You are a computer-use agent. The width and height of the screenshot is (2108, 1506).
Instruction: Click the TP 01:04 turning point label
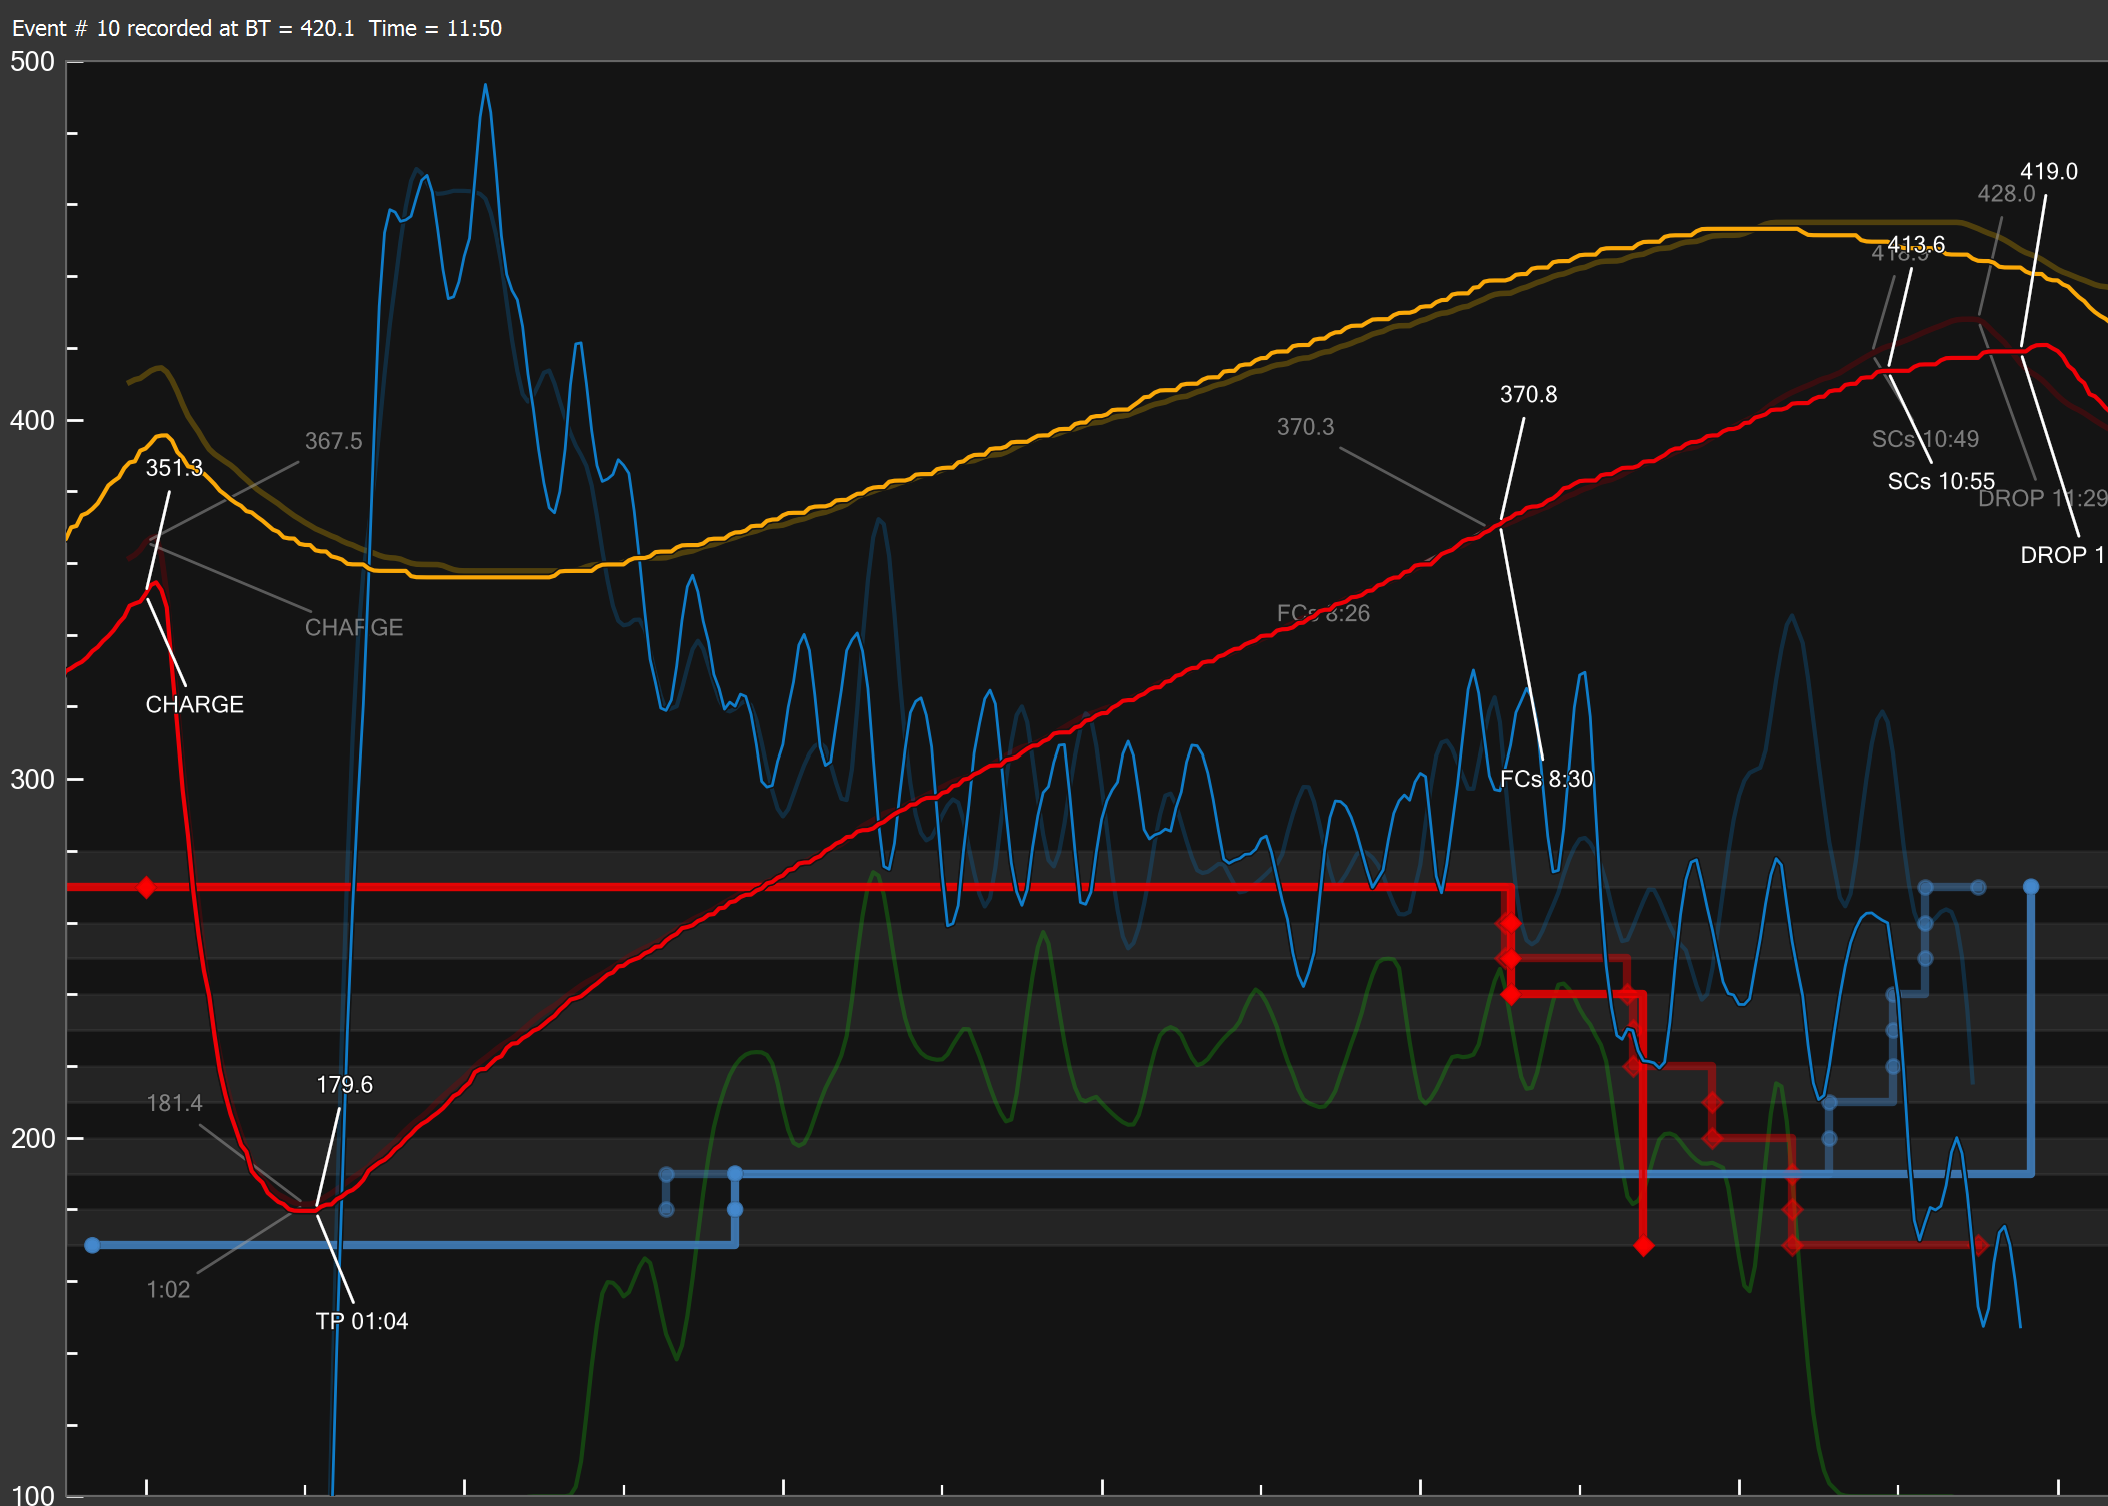[362, 1321]
